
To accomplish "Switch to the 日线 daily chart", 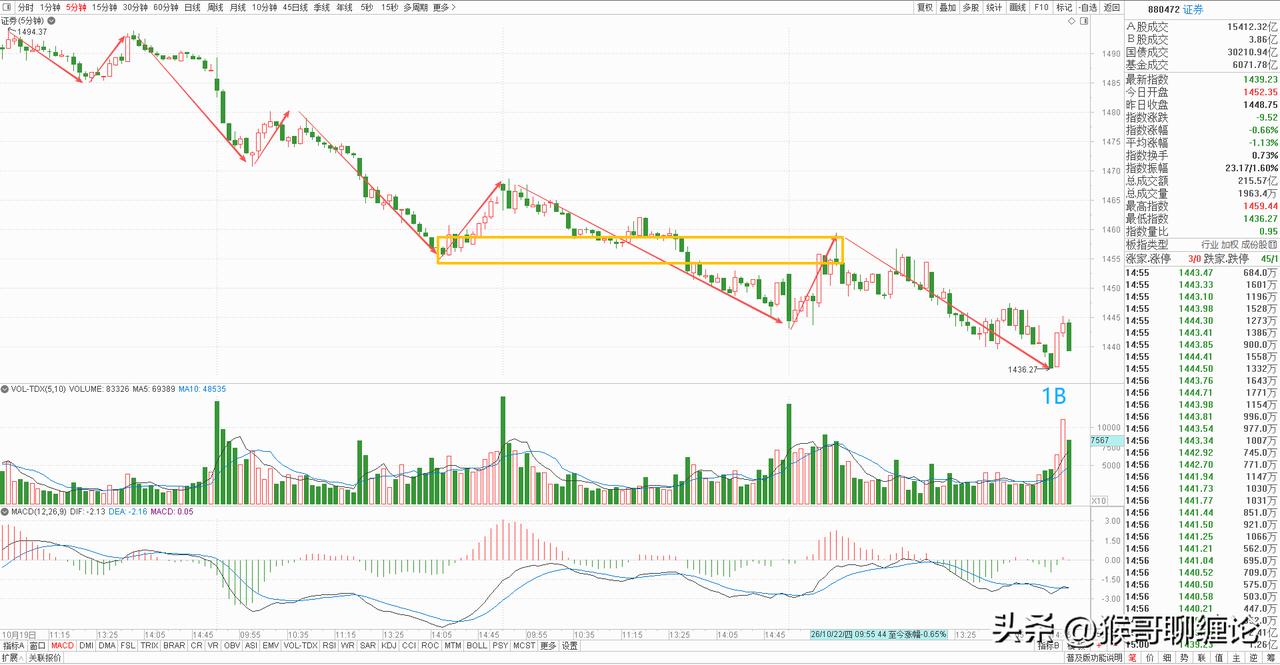I will (x=192, y=7).
